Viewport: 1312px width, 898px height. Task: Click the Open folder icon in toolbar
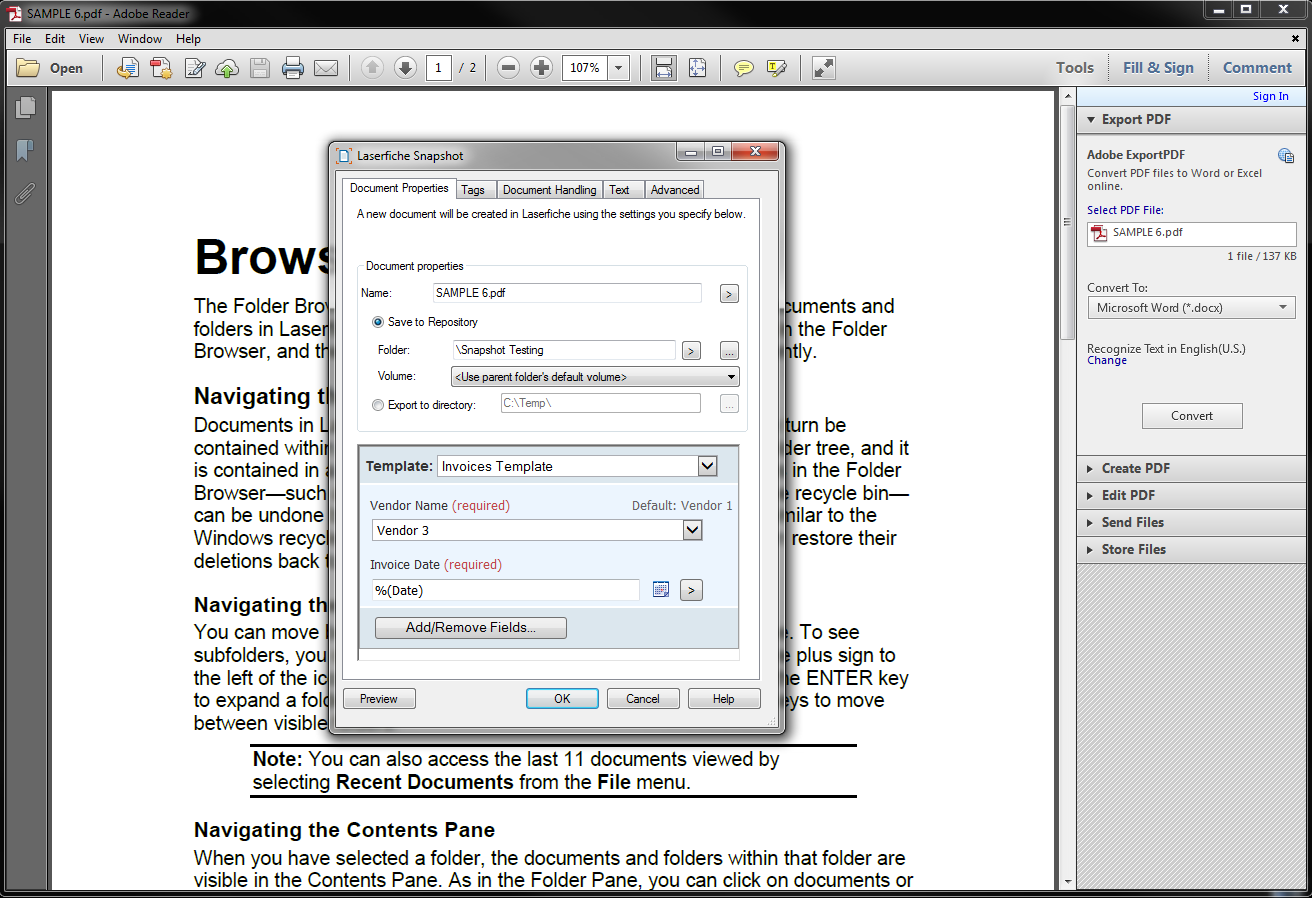pyautogui.click(x=28, y=68)
